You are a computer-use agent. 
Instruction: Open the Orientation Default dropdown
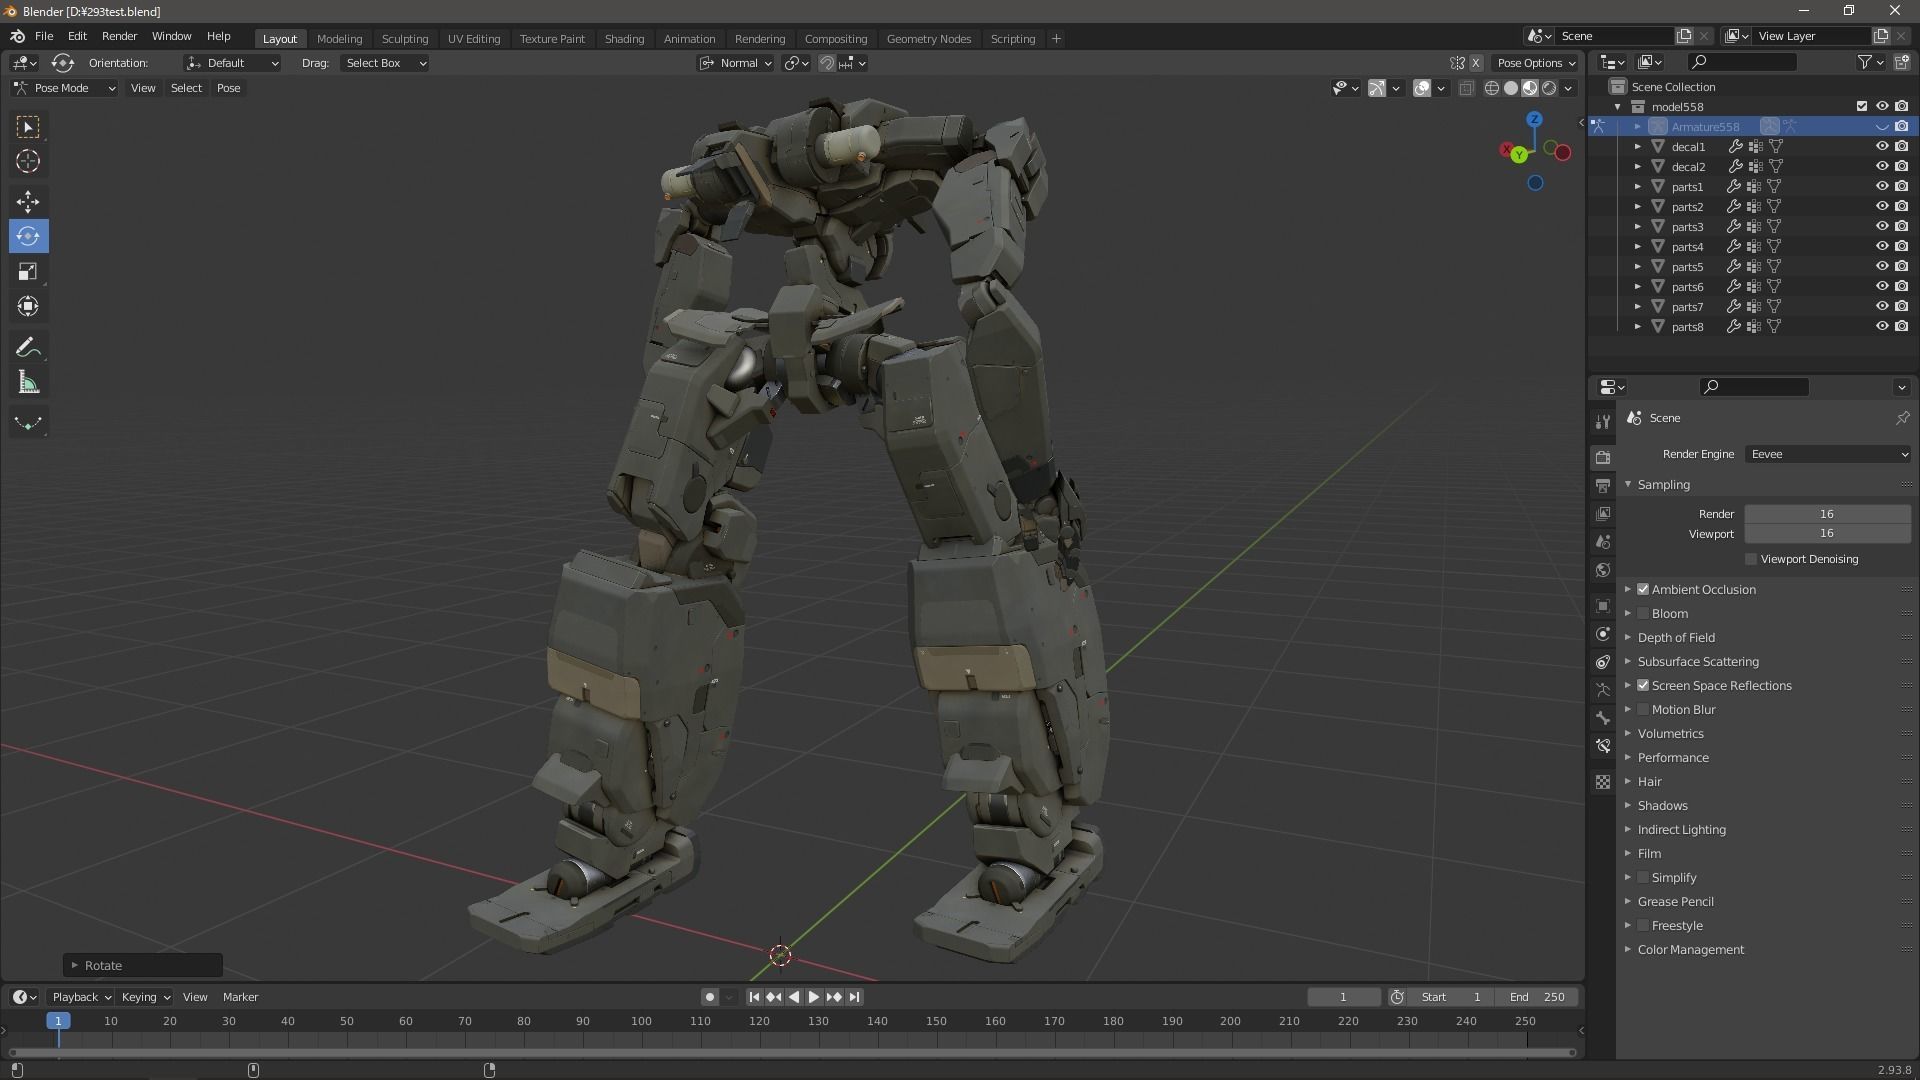(x=232, y=63)
